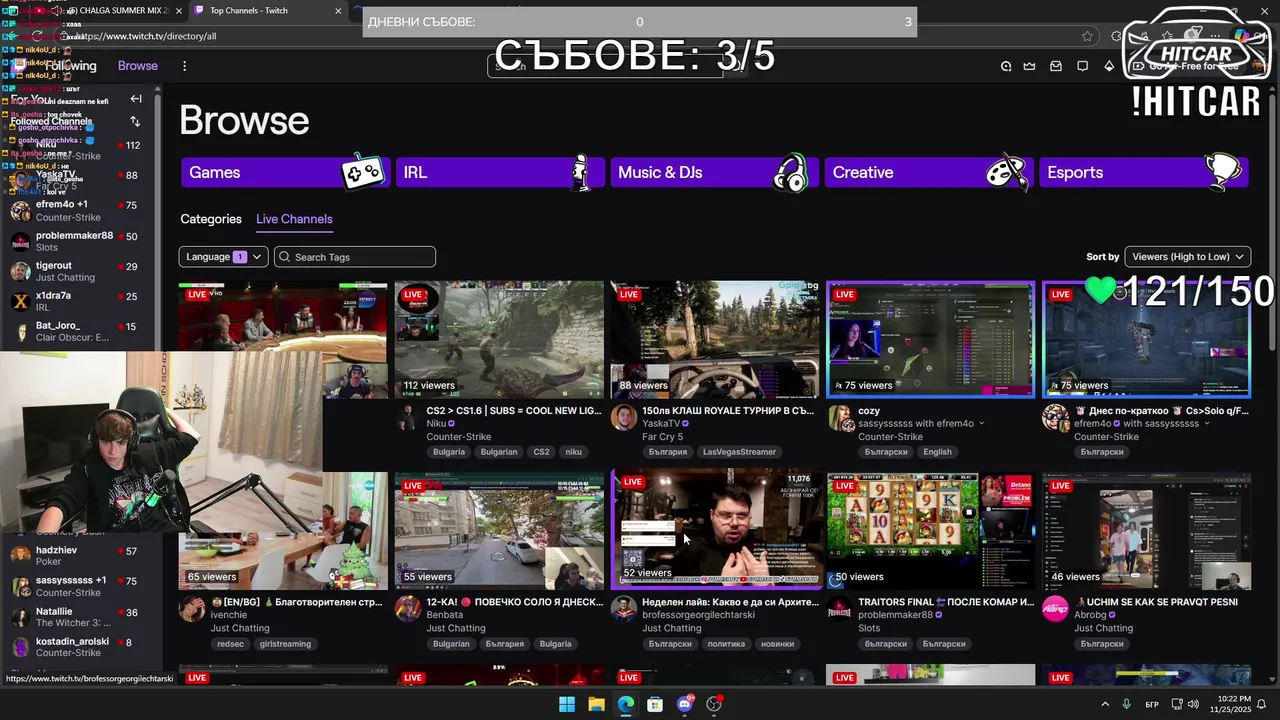The width and height of the screenshot is (1280, 720).
Task: Expand the sassyssssss with efrem4o co-stream chevron
Action: (x=981, y=424)
